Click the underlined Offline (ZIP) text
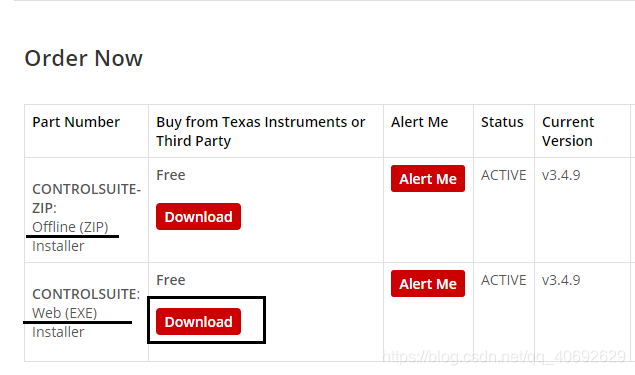 [70, 227]
